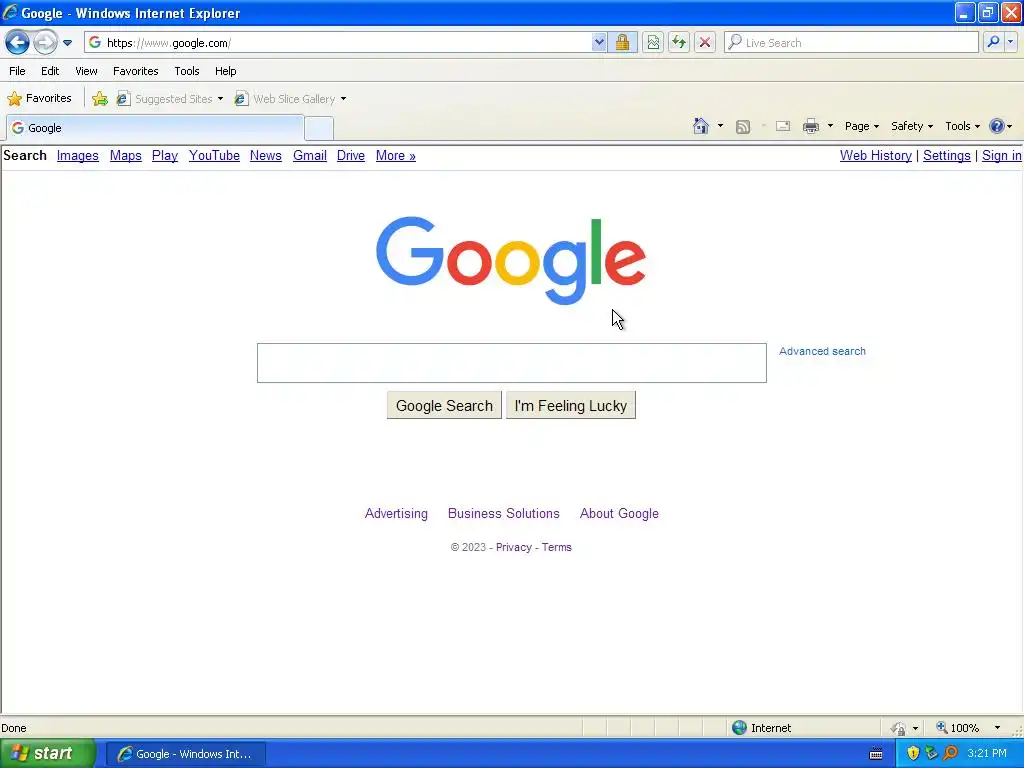Go back using the Back arrow button

[17, 43]
